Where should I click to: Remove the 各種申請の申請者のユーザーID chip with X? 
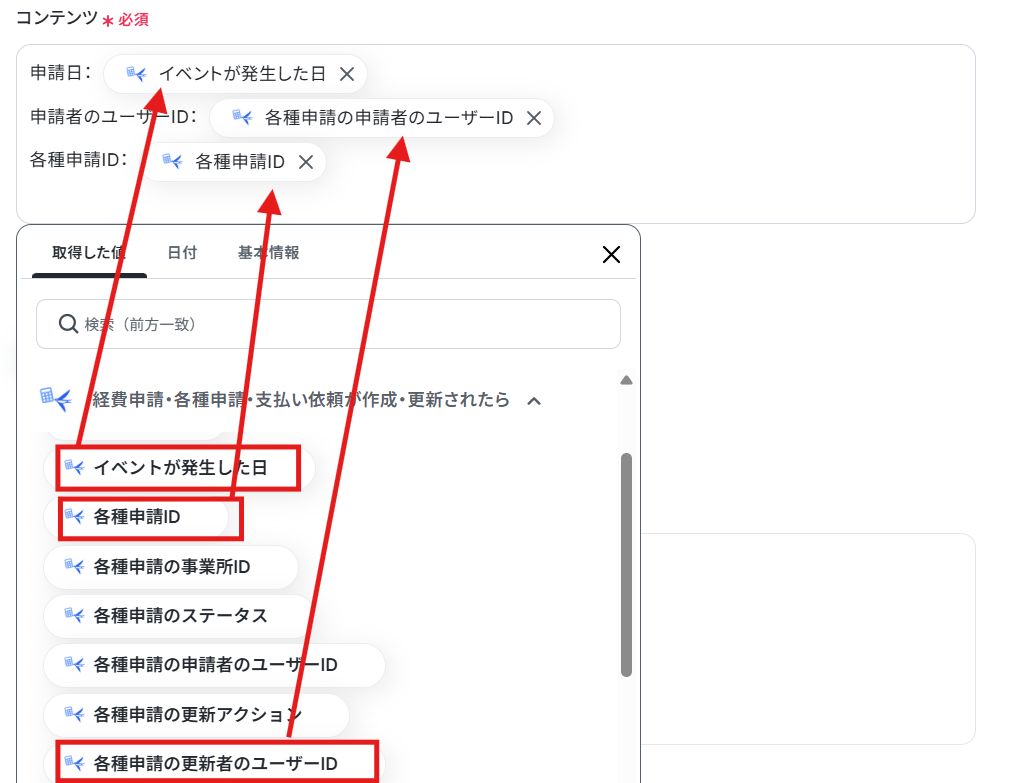click(x=534, y=118)
